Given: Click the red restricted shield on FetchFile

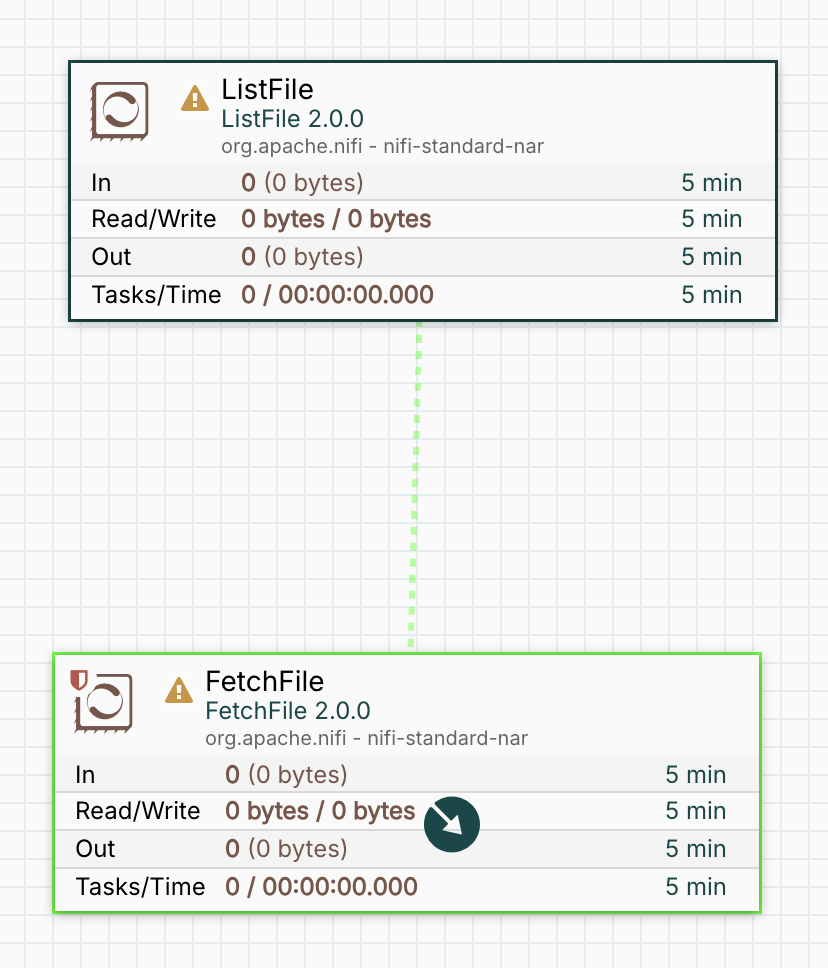Looking at the screenshot, I should pyautogui.click(x=79, y=681).
